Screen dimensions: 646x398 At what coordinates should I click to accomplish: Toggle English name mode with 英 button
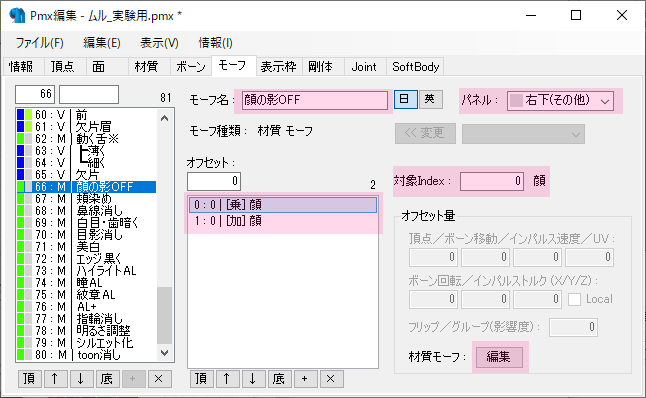pos(431,99)
